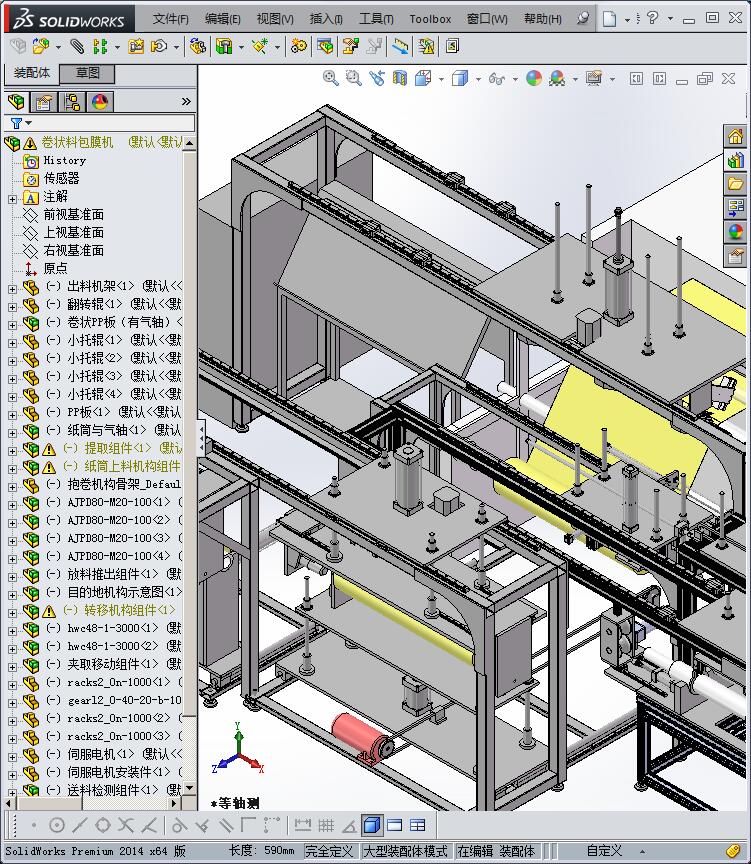Open the File Explorer task pane icon

pos(735,184)
